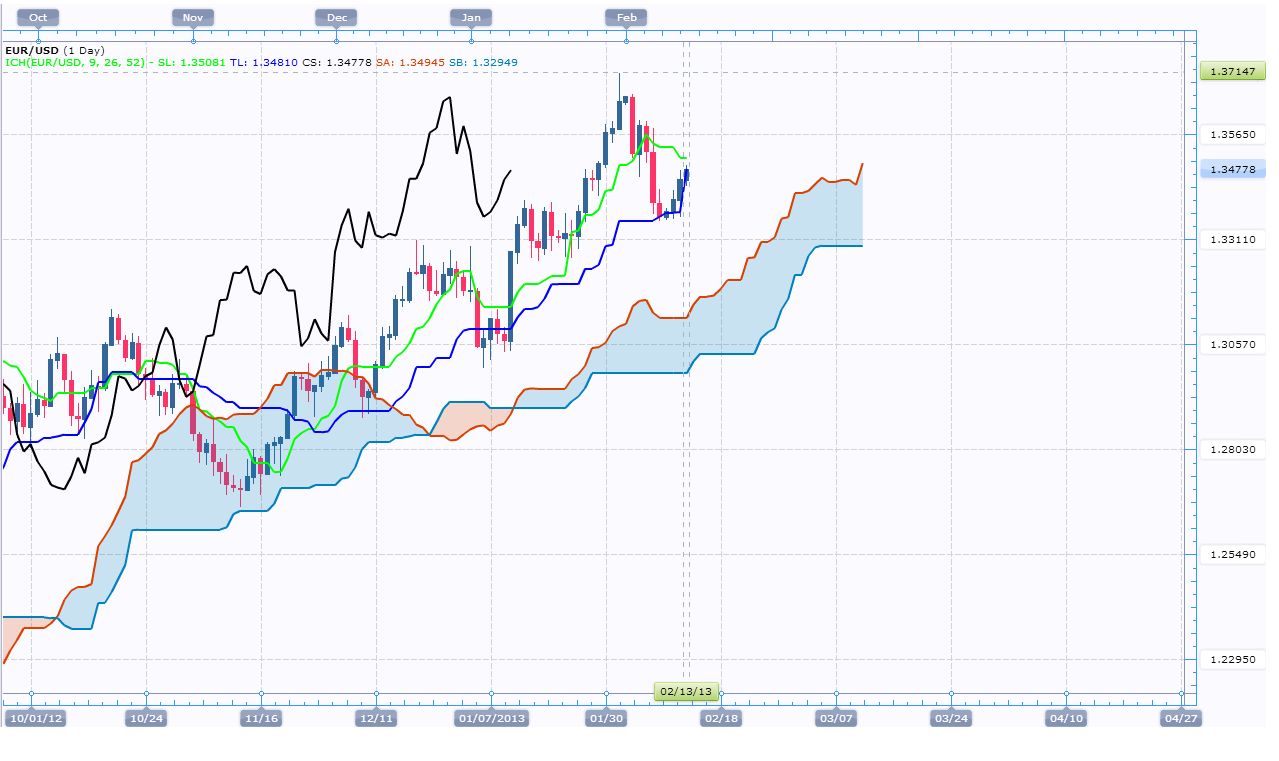
Task: Click the 1.34778 current price tag
Action: 1233,170
